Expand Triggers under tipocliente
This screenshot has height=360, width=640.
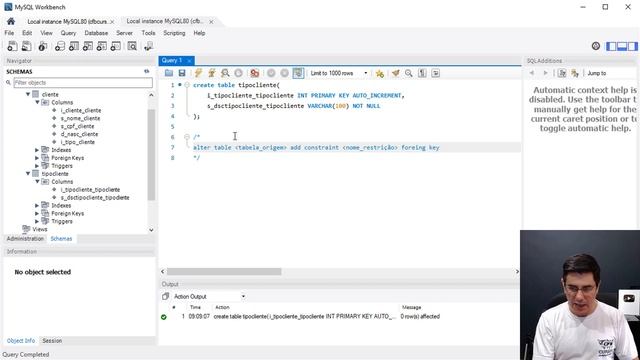click(x=37, y=221)
